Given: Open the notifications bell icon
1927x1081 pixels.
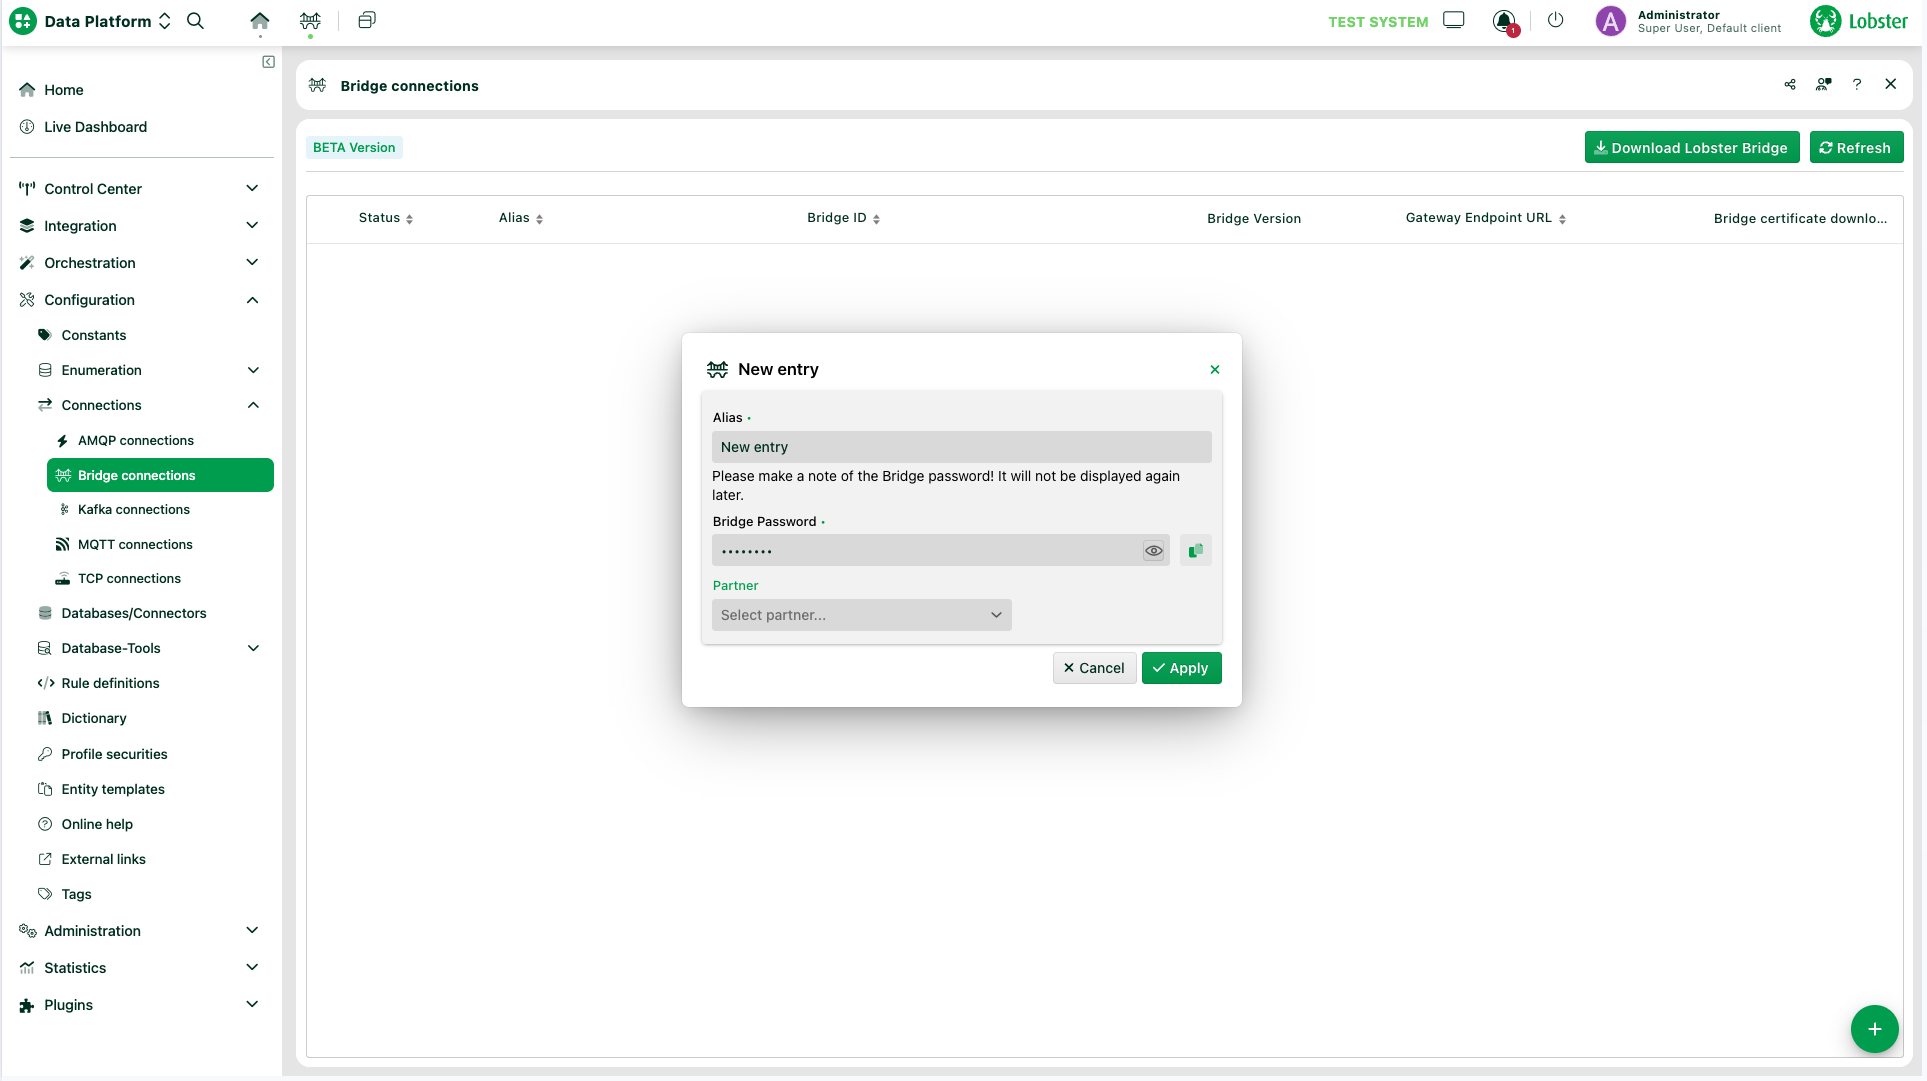Looking at the screenshot, I should (1504, 21).
